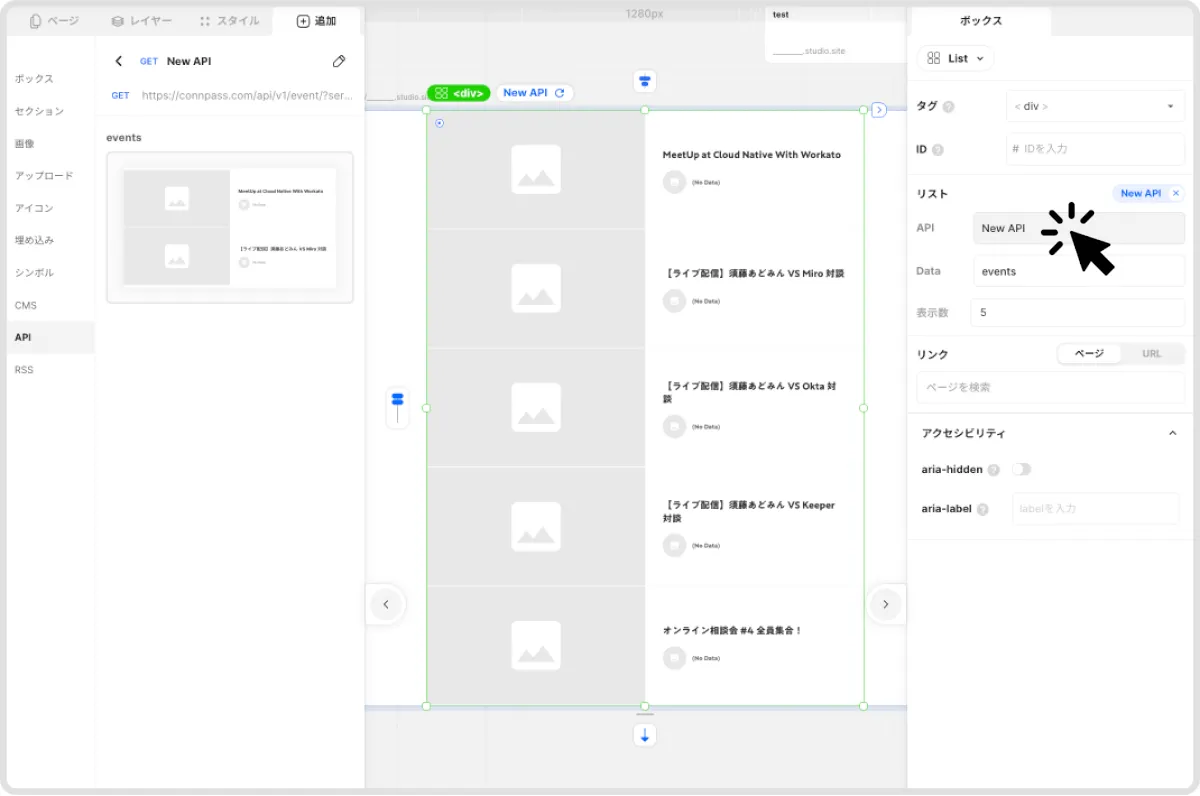The image size is (1200, 796).
Task: Click the aria-label input field
Action: [x=1096, y=508]
